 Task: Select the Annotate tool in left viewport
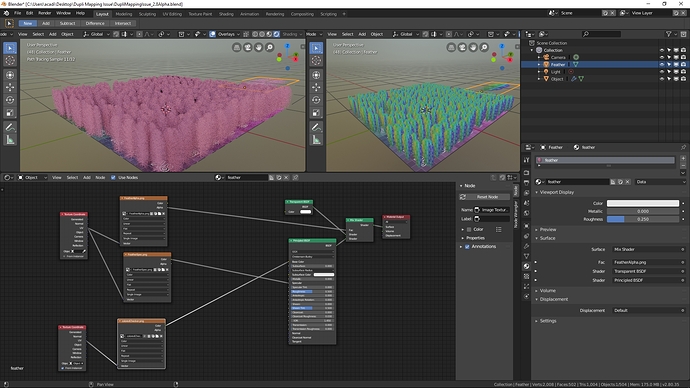[x=10, y=127]
